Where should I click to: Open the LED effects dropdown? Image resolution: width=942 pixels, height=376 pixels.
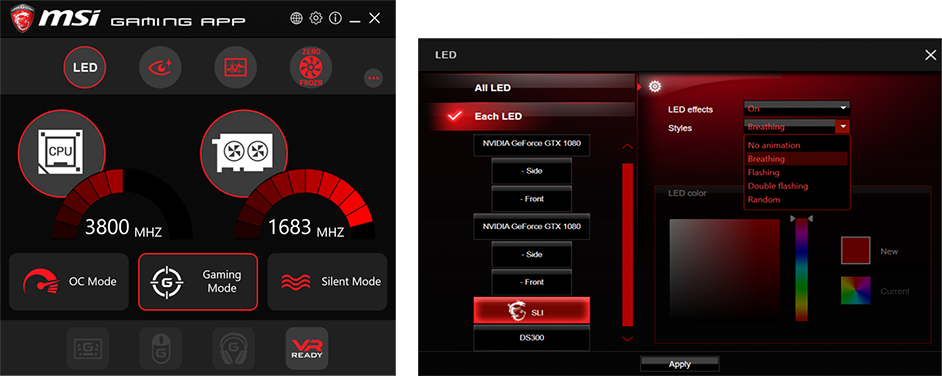pyautogui.click(x=797, y=109)
